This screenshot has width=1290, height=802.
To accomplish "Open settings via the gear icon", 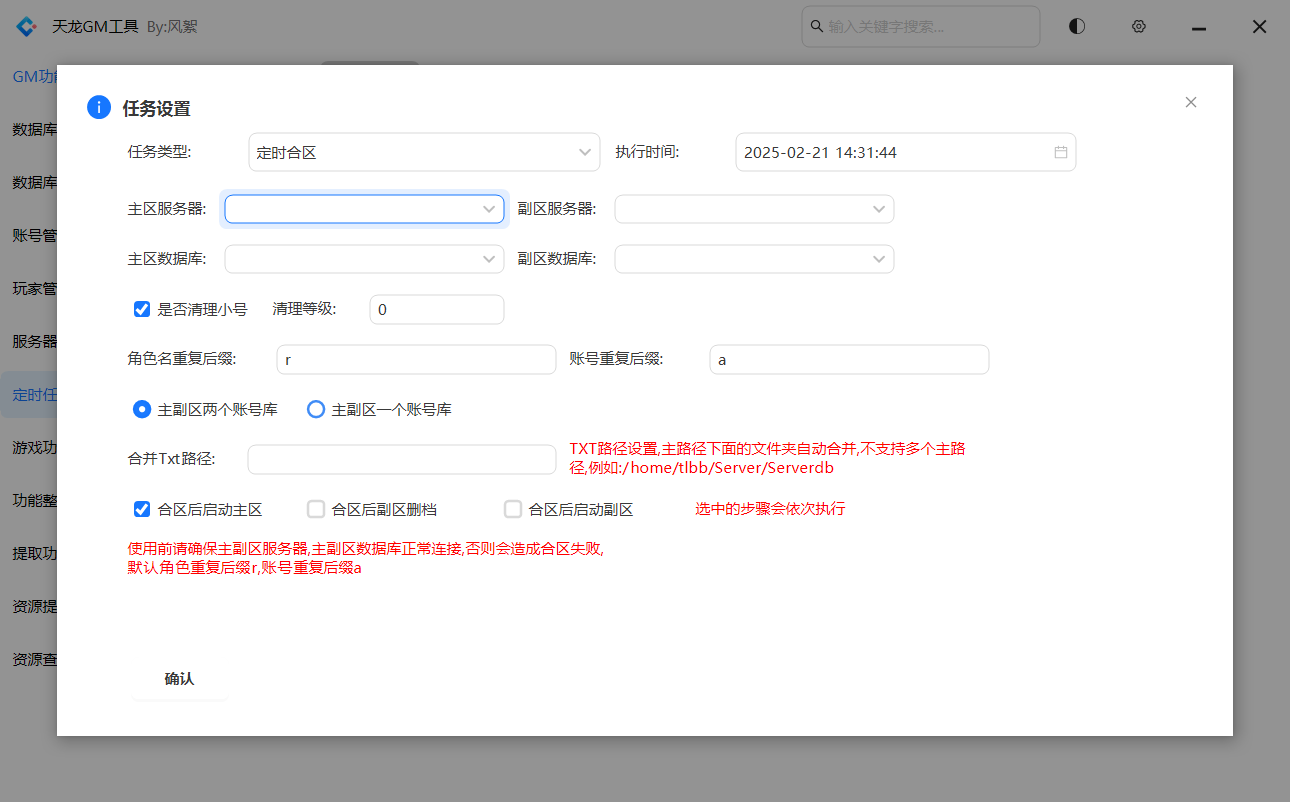I will pos(1138,27).
